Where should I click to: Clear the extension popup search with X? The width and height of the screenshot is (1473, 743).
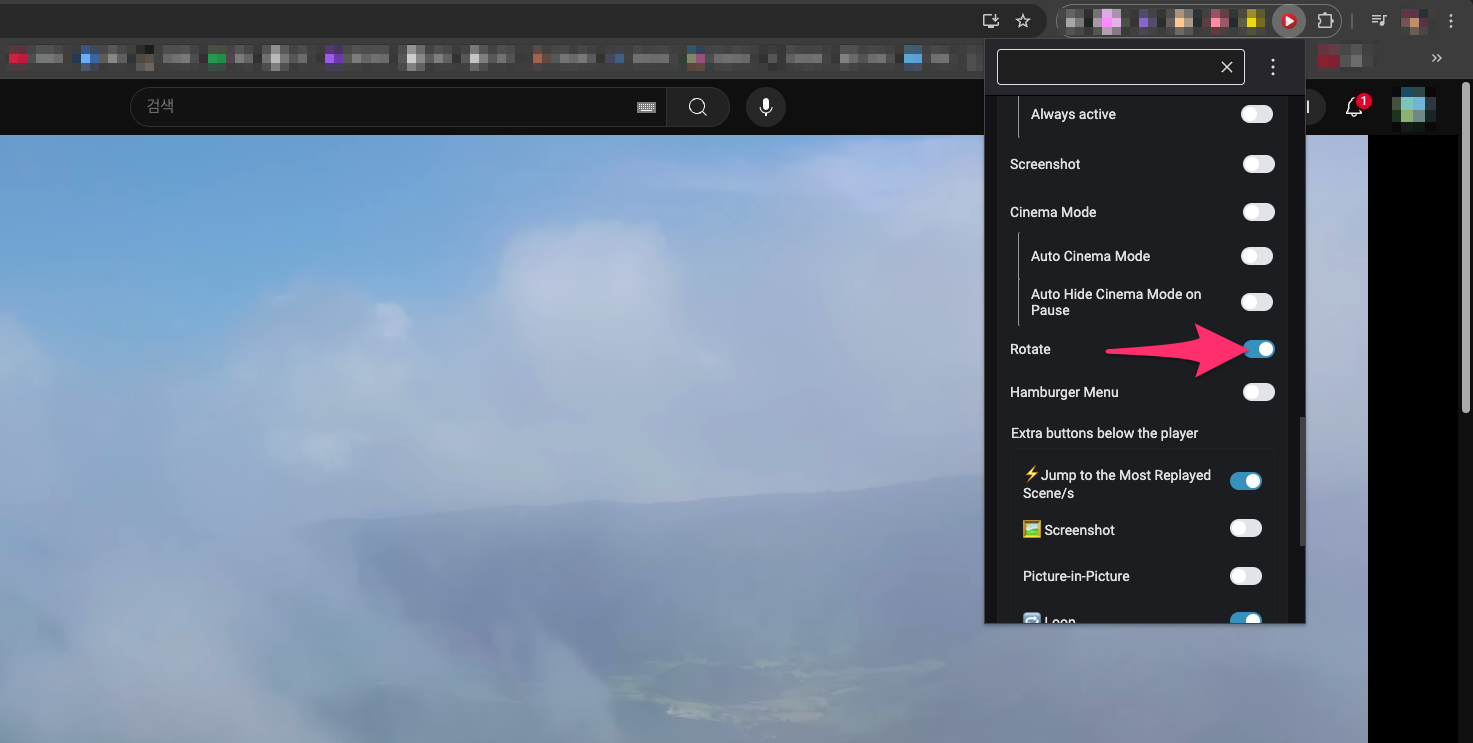coord(1227,67)
